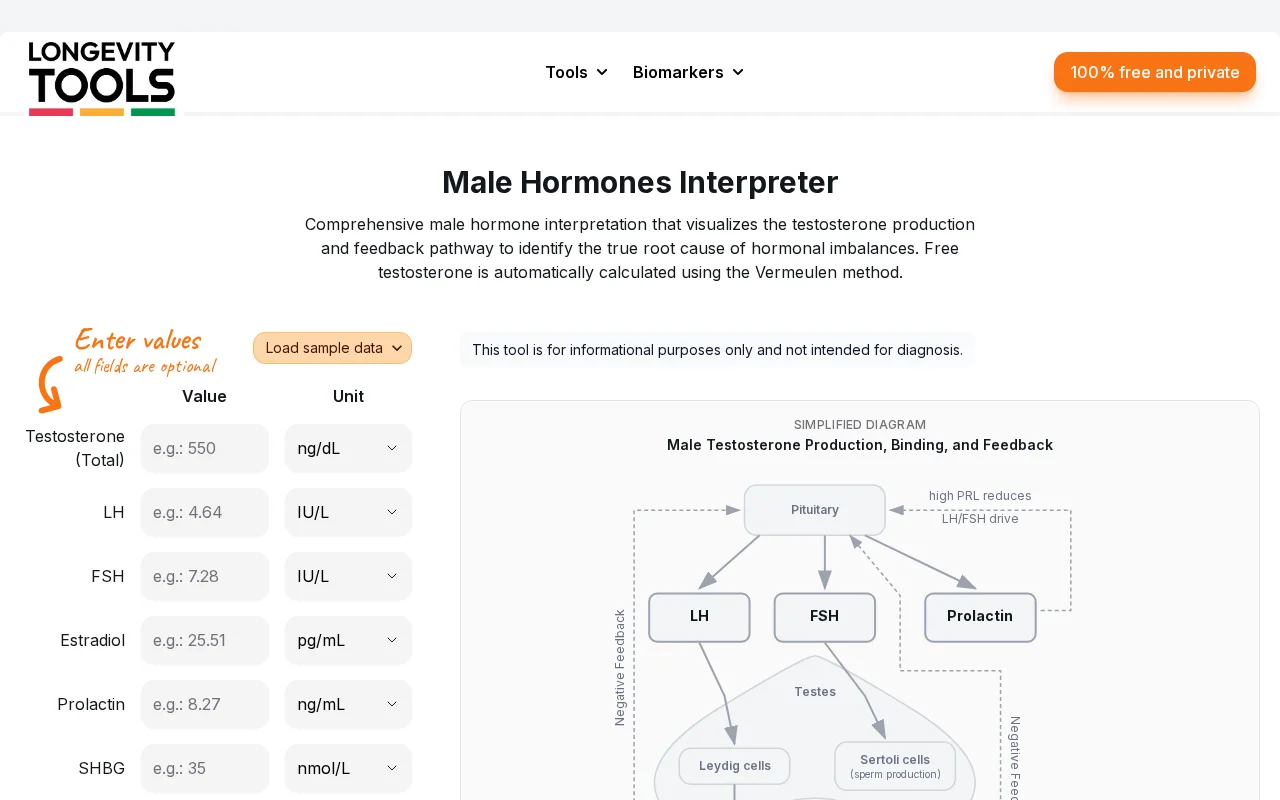1280x800 pixels.
Task: Open the Load sample data dropdown
Action: [x=332, y=348]
